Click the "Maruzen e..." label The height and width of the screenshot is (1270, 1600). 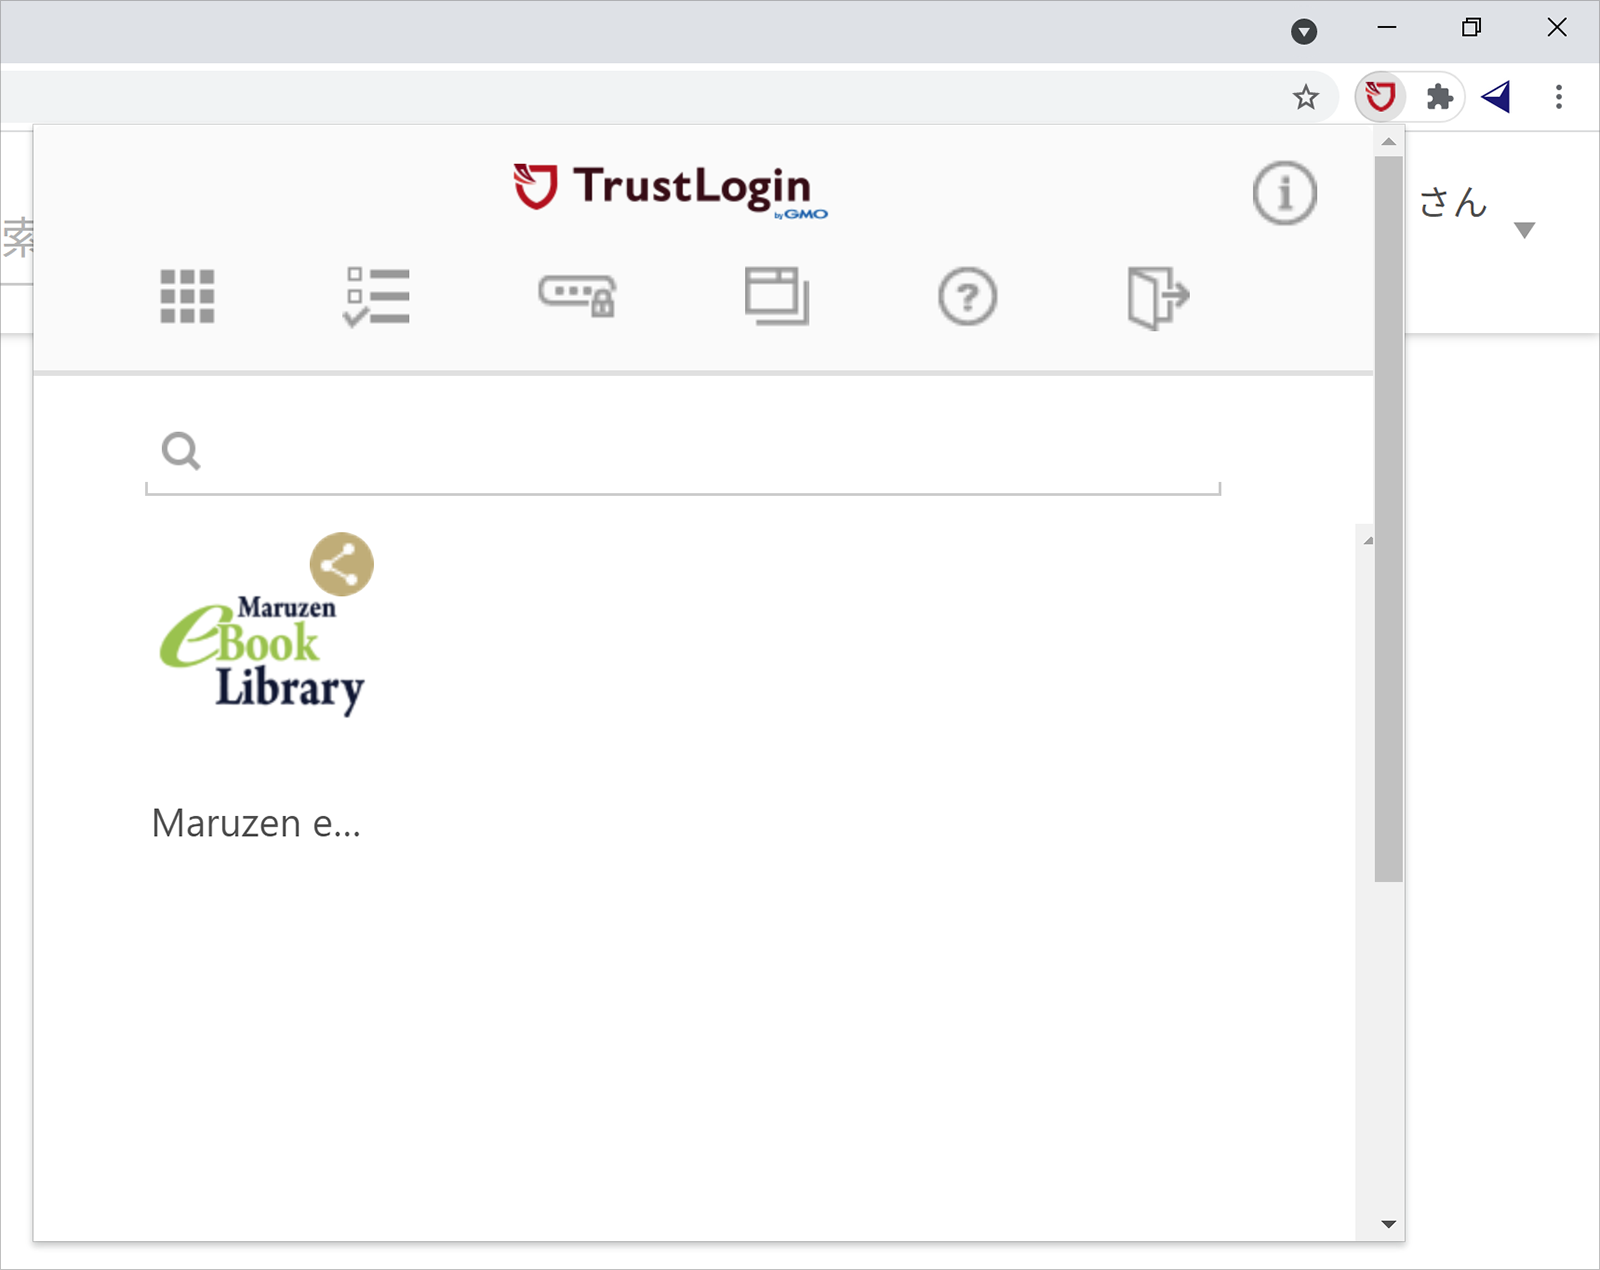pos(256,823)
